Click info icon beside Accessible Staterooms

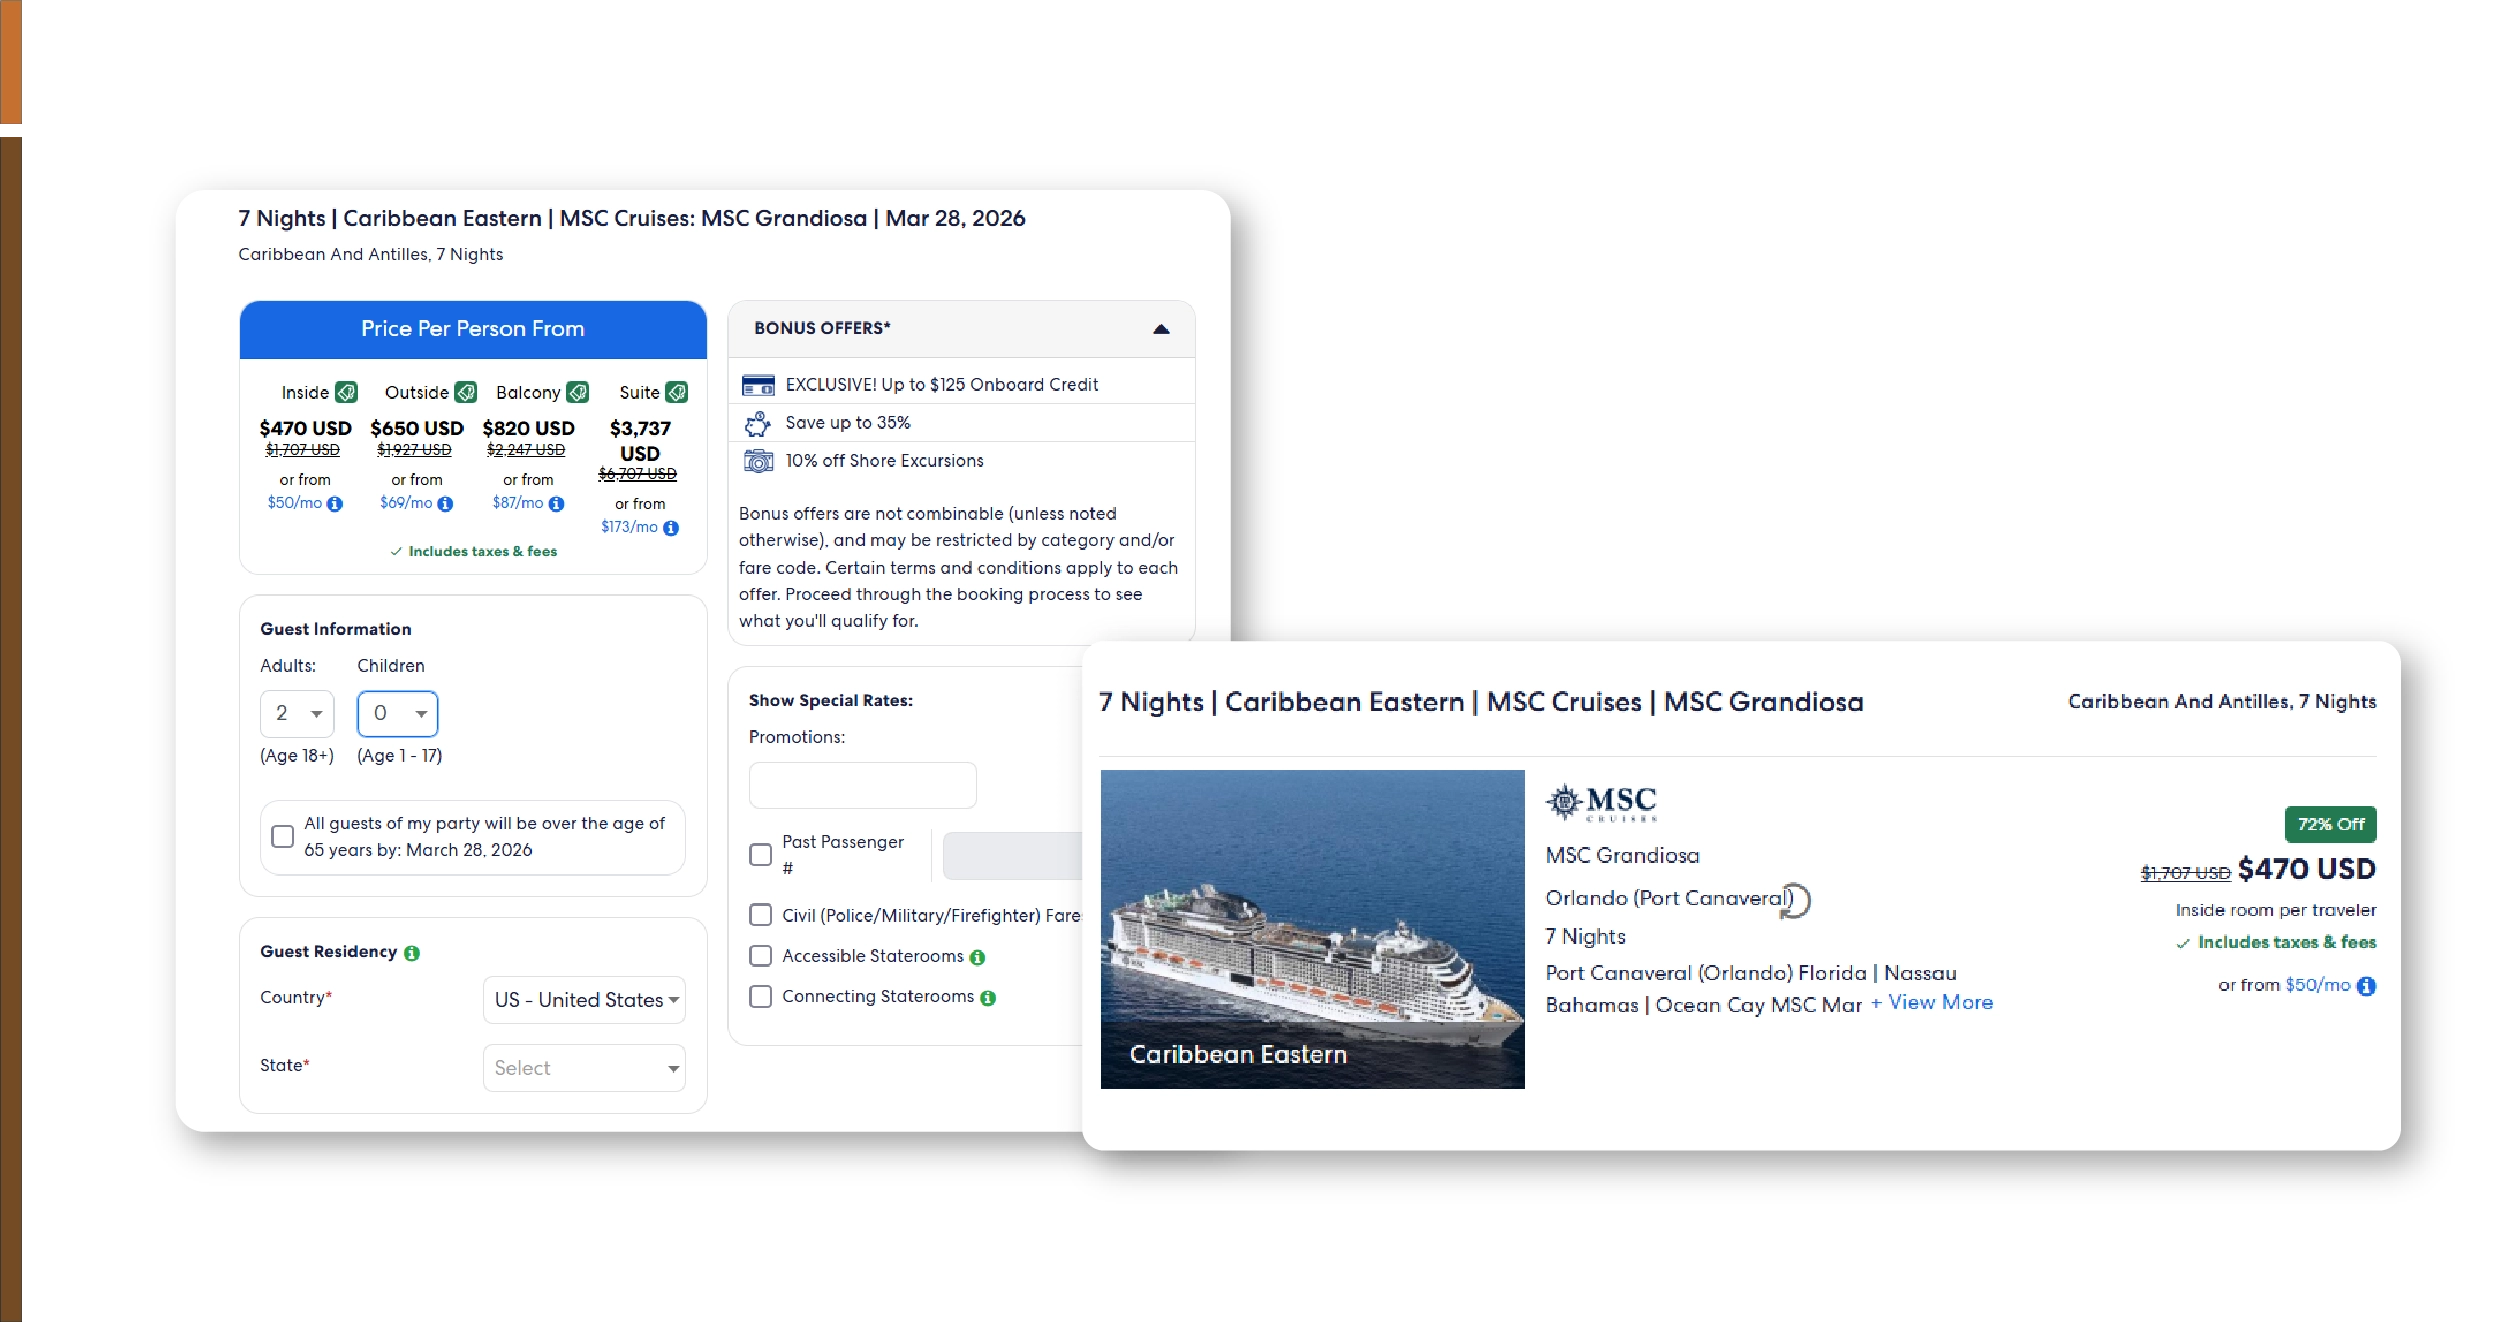pyautogui.click(x=977, y=958)
